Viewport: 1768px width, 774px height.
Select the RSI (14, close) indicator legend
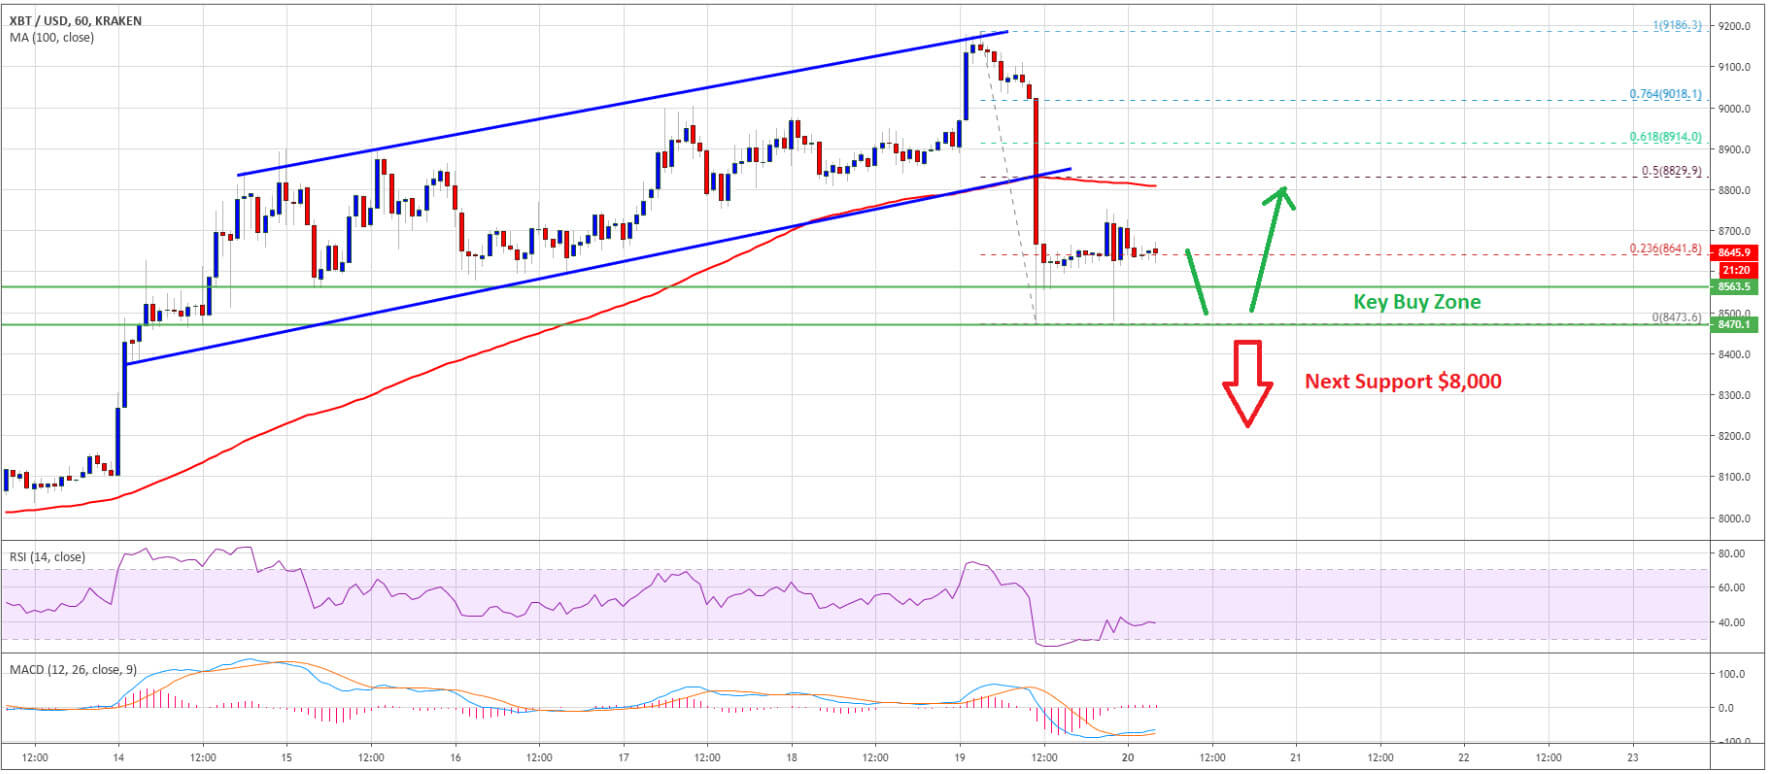click(48, 557)
